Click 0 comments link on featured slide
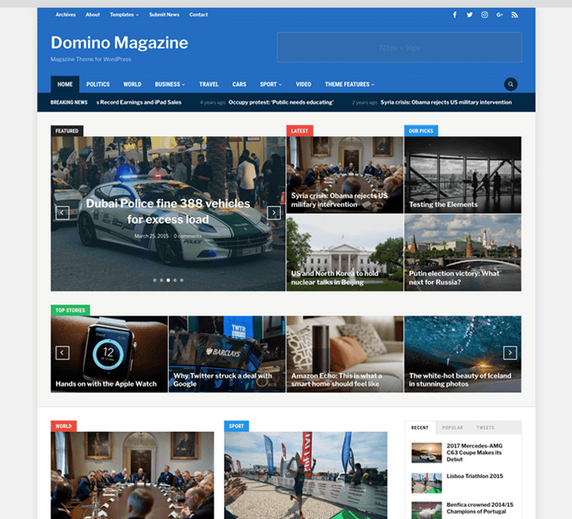 pyautogui.click(x=188, y=236)
